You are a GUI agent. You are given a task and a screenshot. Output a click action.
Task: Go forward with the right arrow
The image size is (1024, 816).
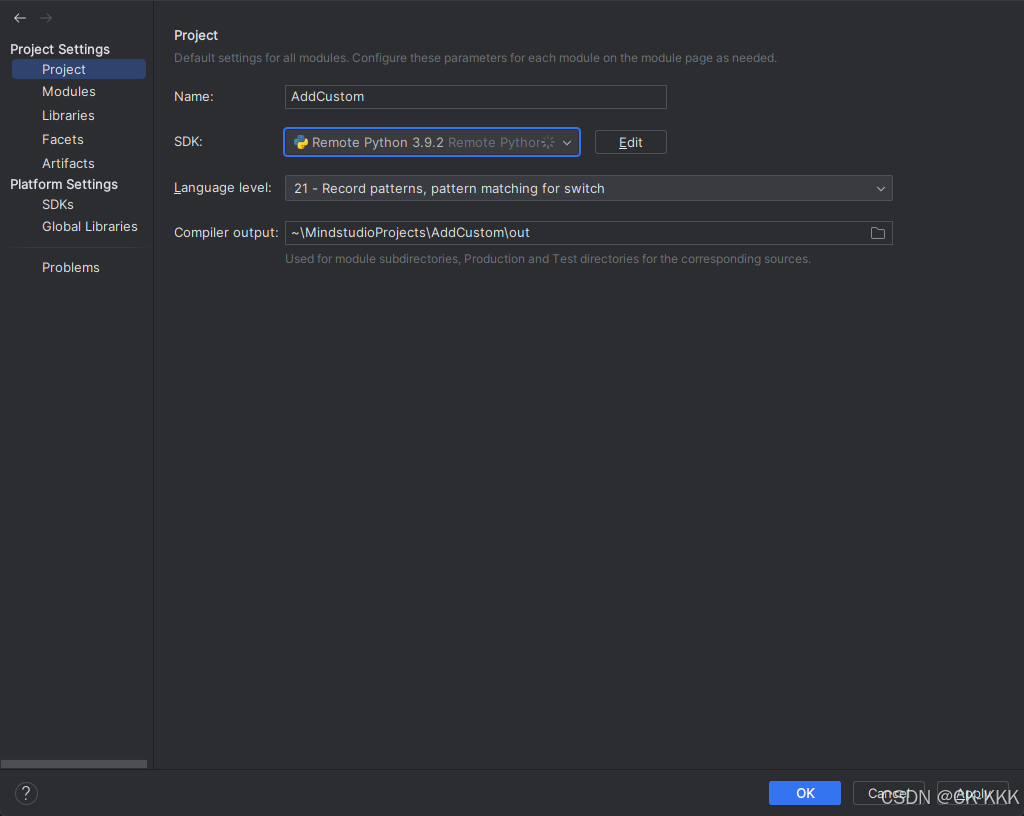(x=46, y=18)
